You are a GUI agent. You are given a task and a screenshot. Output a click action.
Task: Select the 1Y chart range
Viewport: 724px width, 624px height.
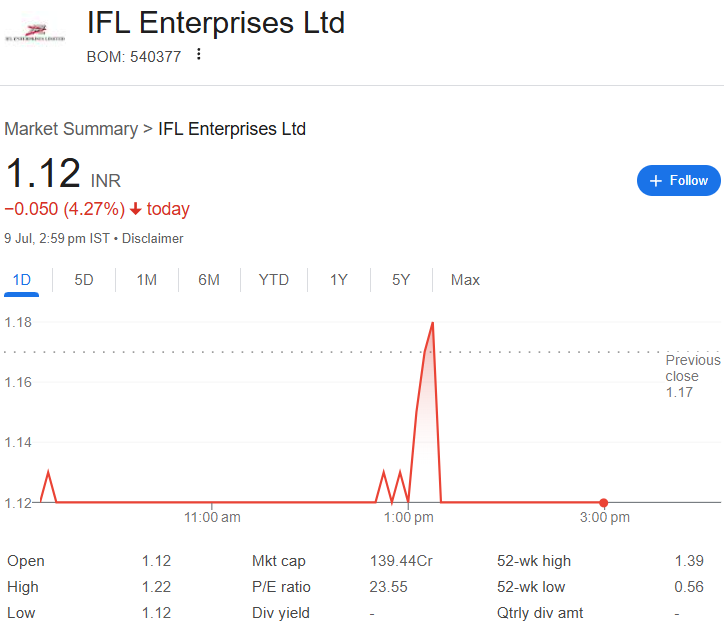(339, 280)
